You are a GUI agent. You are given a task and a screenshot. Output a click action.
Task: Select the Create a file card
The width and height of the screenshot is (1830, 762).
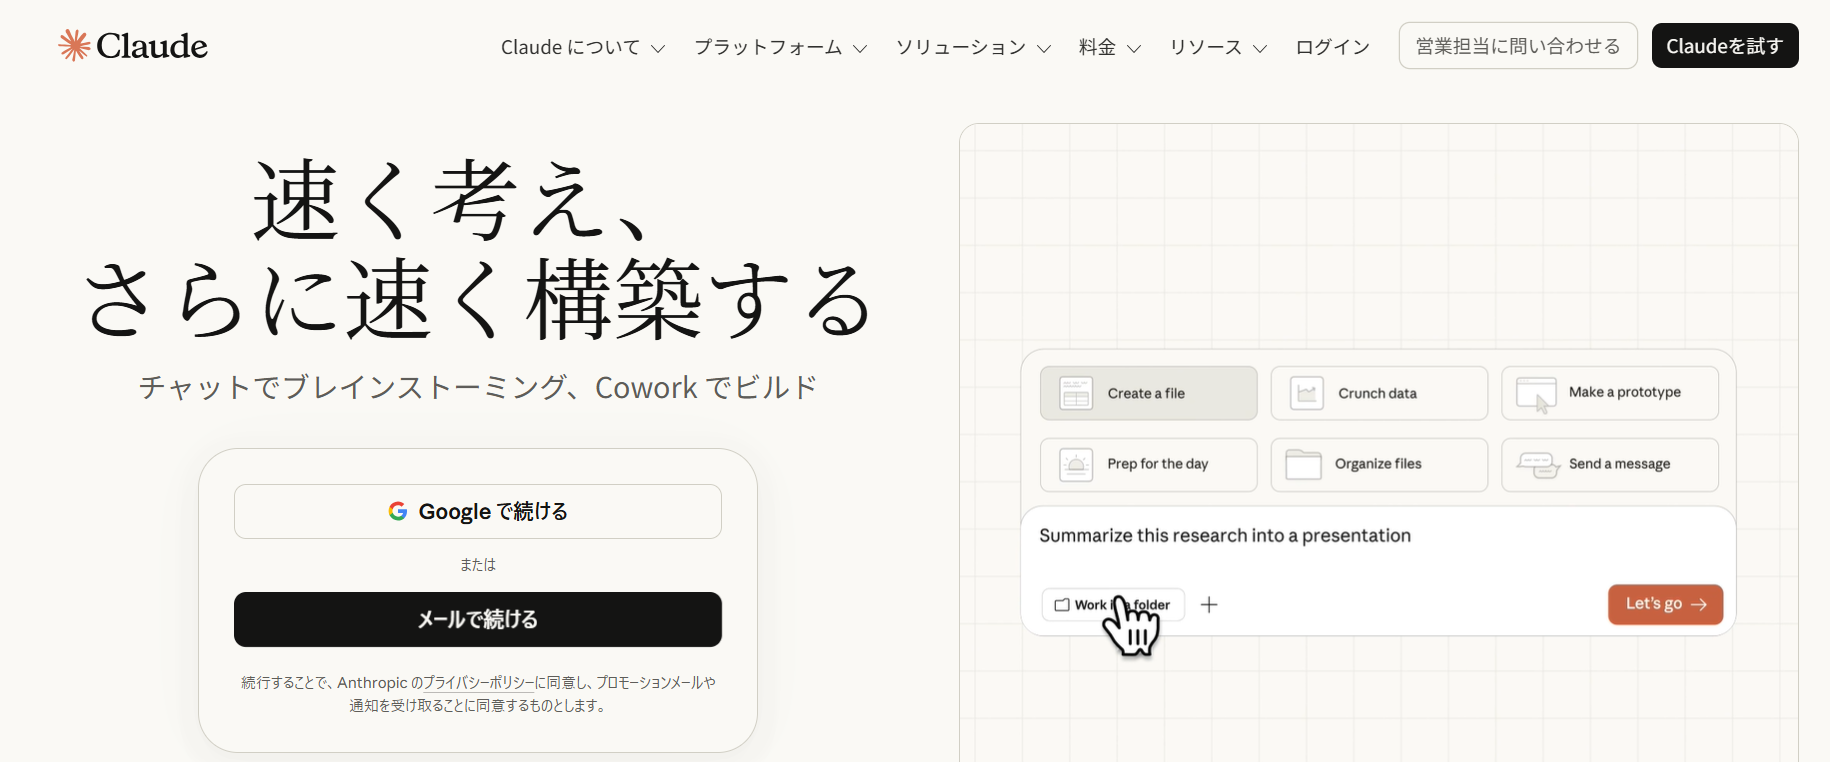pos(1149,393)
